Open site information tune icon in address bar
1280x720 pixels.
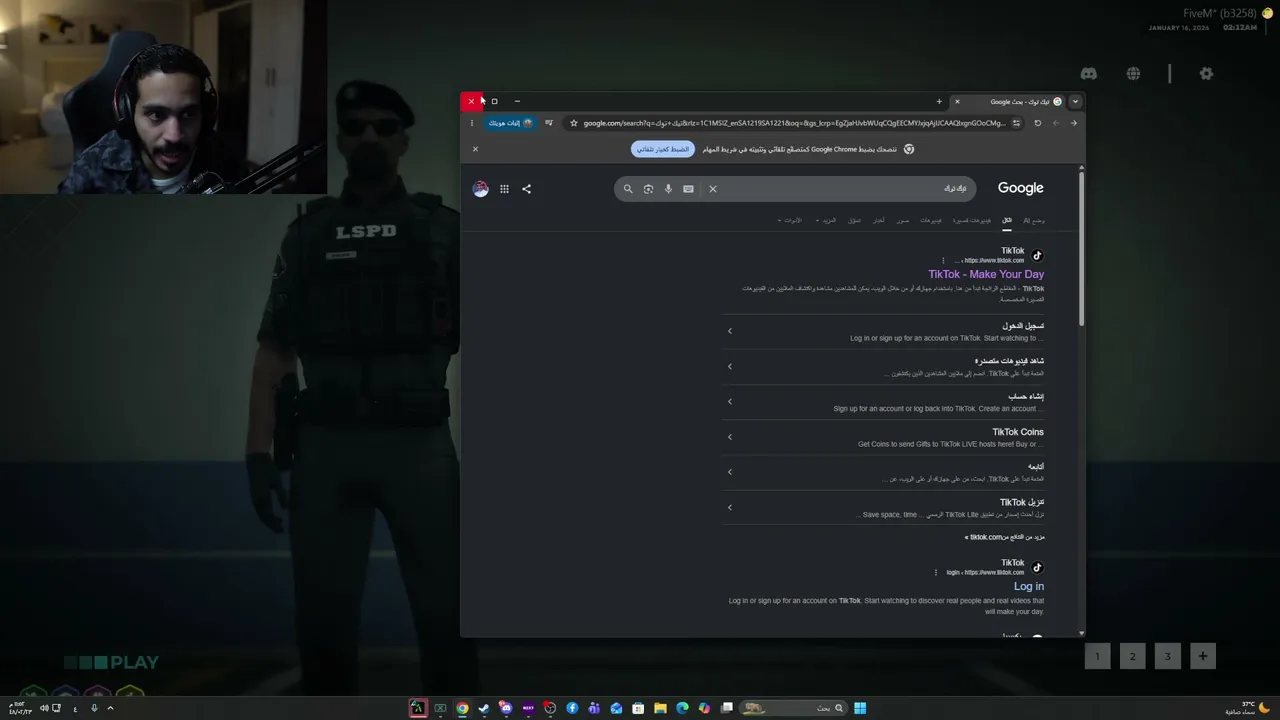[x=1016, y=123]
